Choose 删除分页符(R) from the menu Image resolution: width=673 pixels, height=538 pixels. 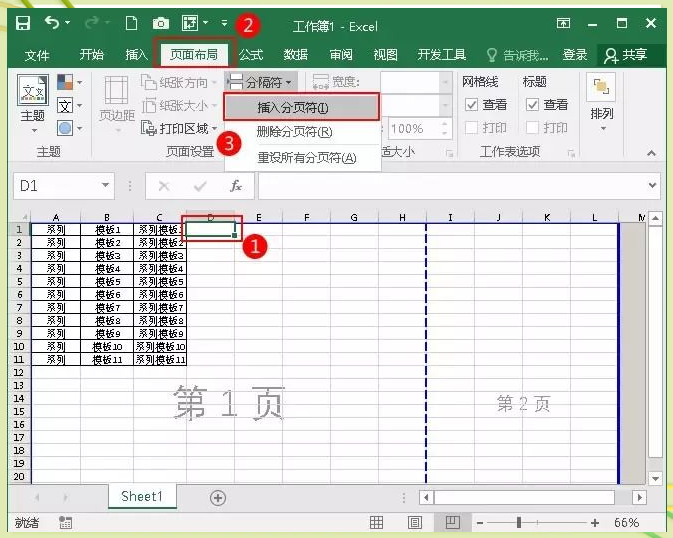(x=303, y=132)
